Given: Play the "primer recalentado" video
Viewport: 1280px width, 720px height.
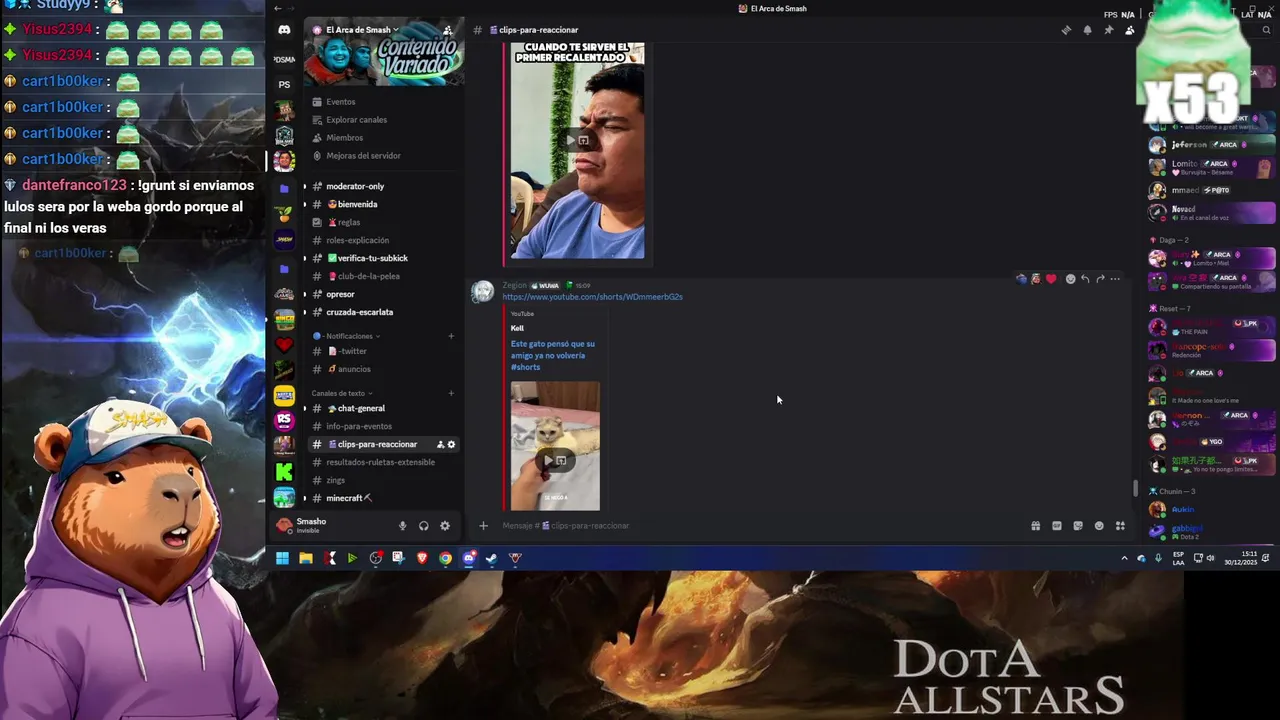Looking at the screenshot, I should point(577,151).
